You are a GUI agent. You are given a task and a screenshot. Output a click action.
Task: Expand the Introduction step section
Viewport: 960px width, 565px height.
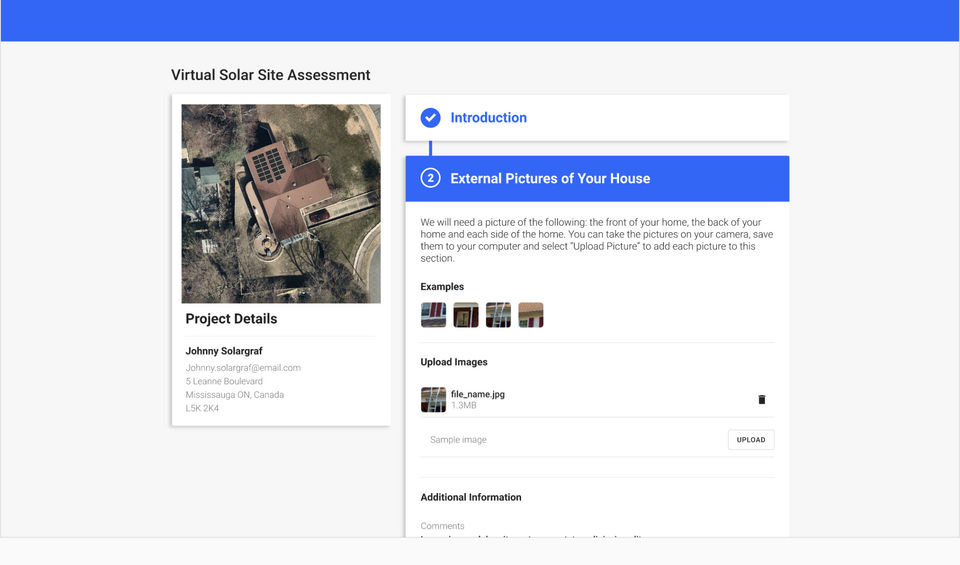[597, 118]
